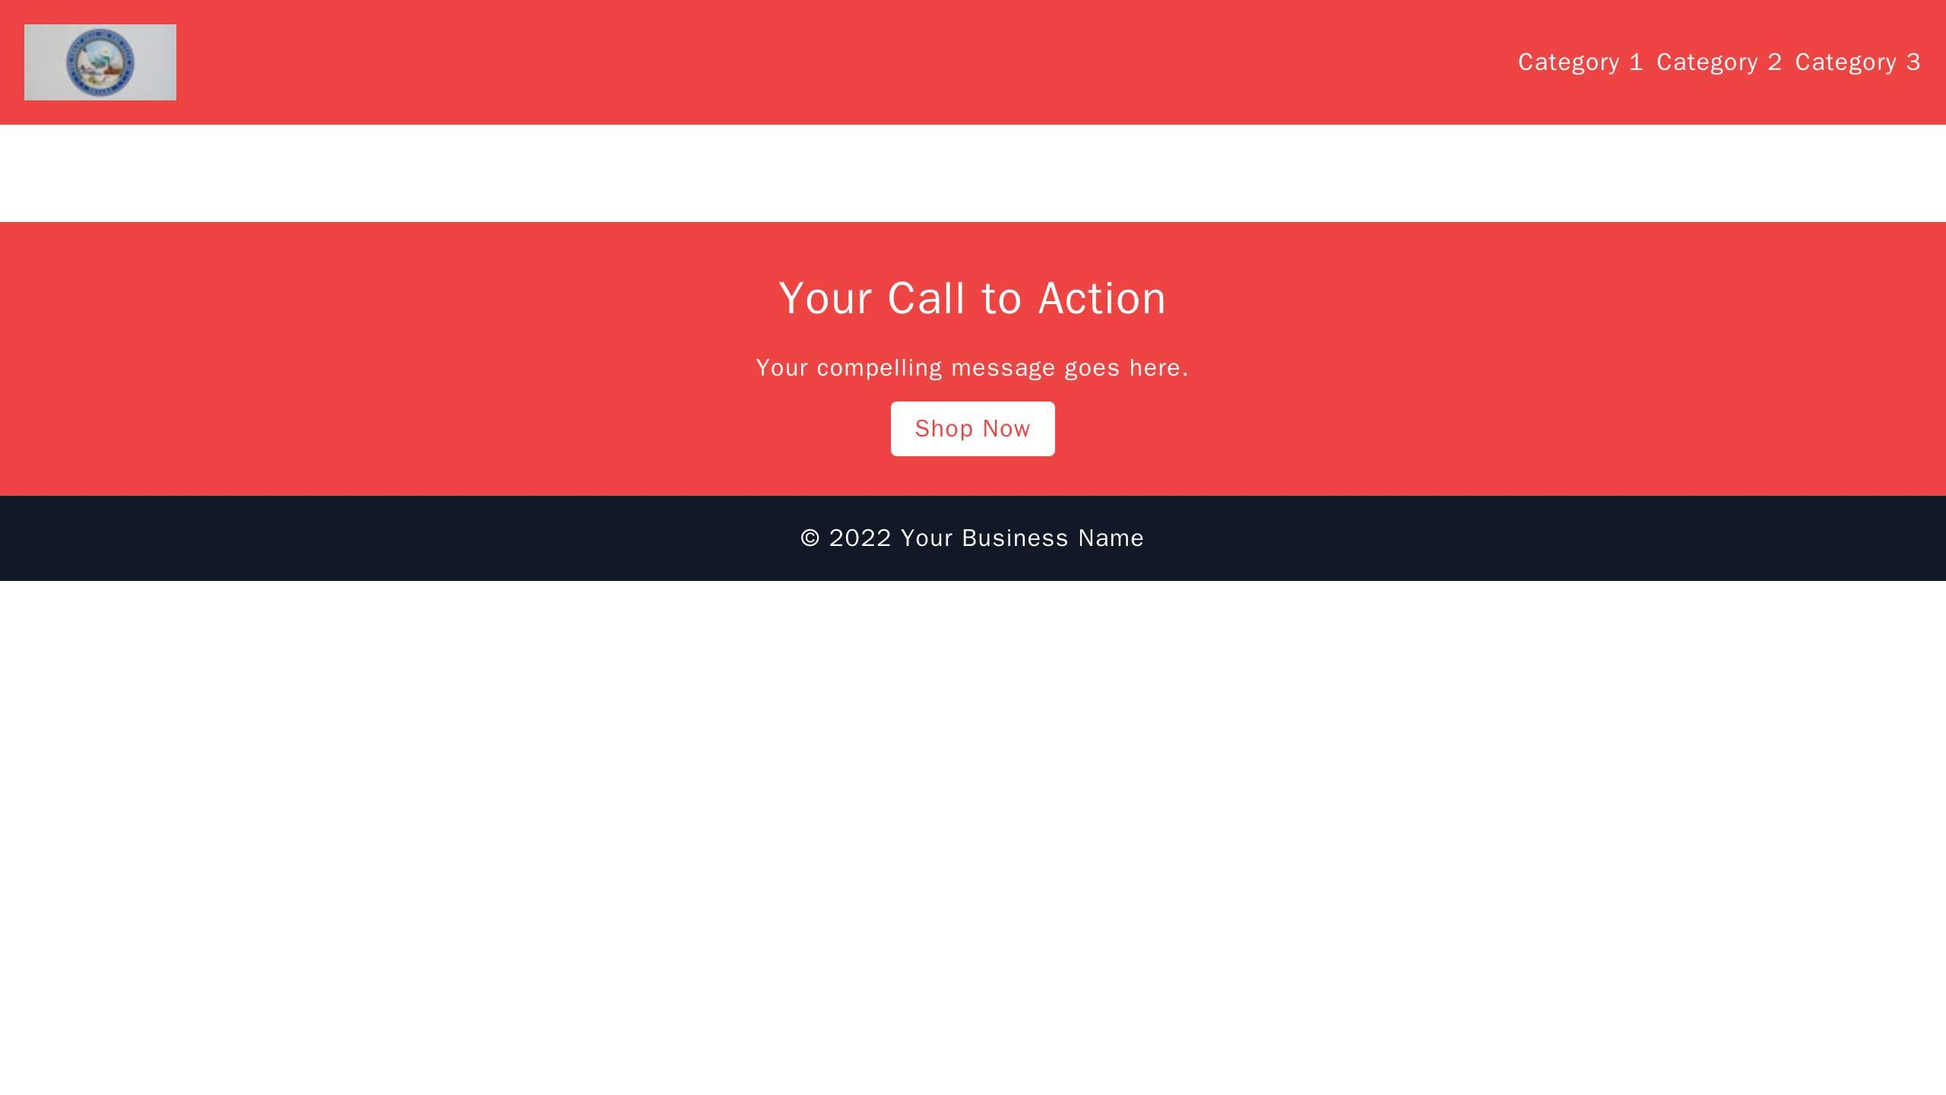
Task: Click Your Call to Action heading
Action: pos(972,298)
